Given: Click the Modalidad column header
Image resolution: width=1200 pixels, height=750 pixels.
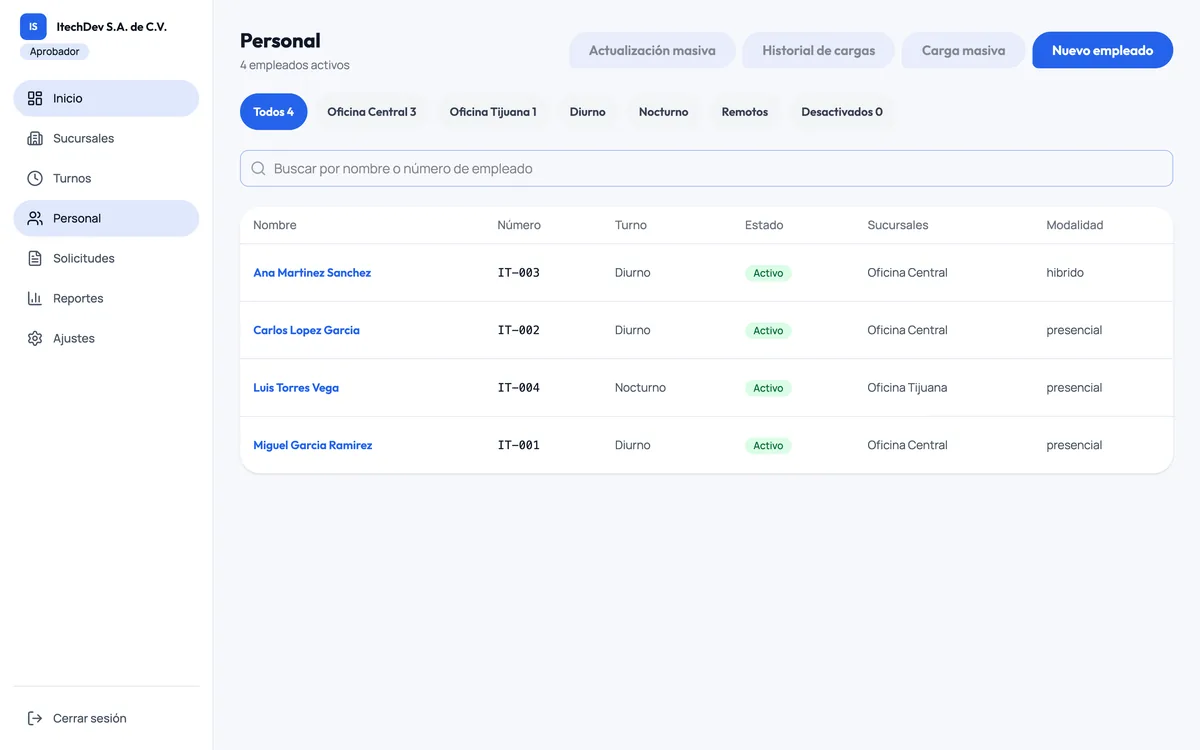Looking at the screenshot, I should pos(1075,225).
